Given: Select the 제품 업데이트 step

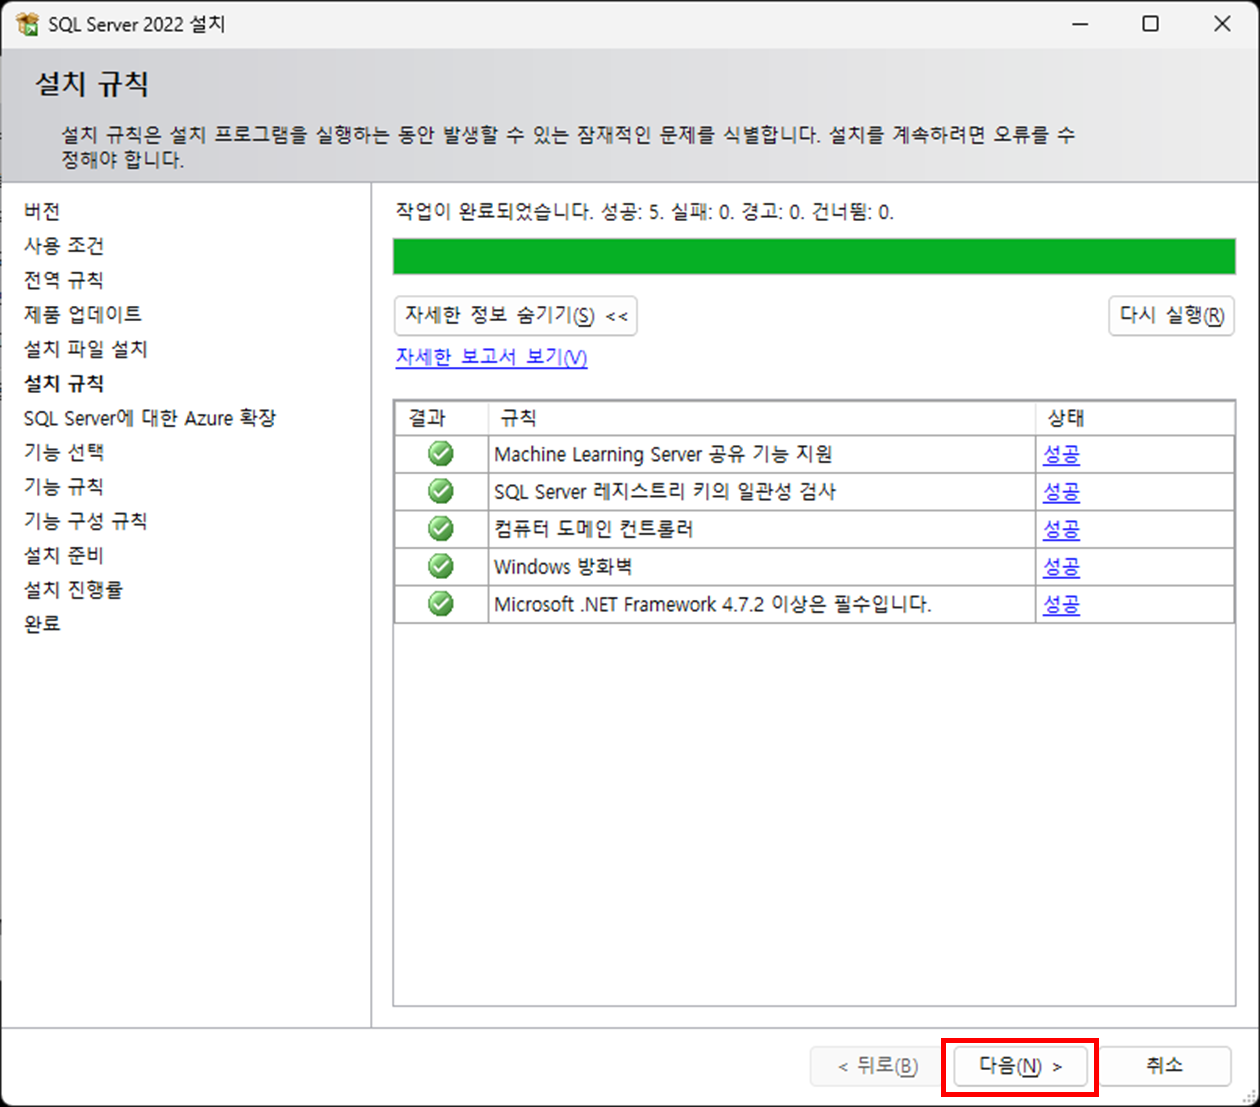Looking at the screenshot, I should (x=83, y=314).
